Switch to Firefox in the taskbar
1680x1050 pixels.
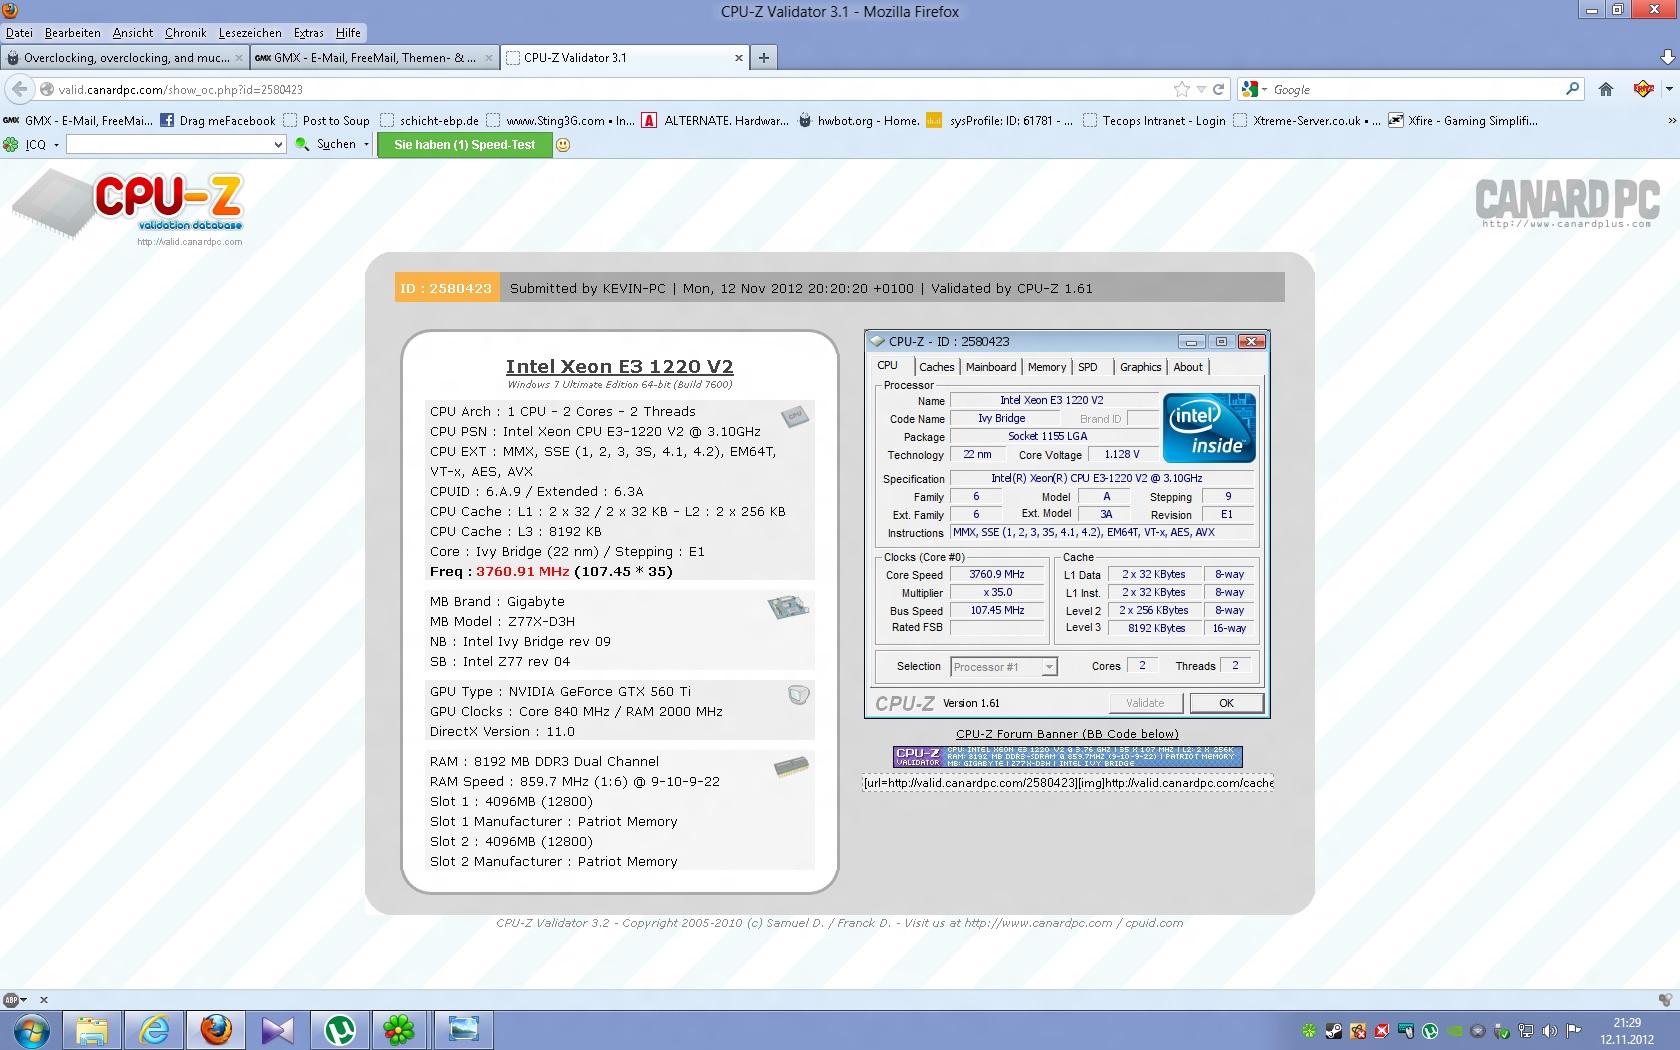(x=216, y=1029)
